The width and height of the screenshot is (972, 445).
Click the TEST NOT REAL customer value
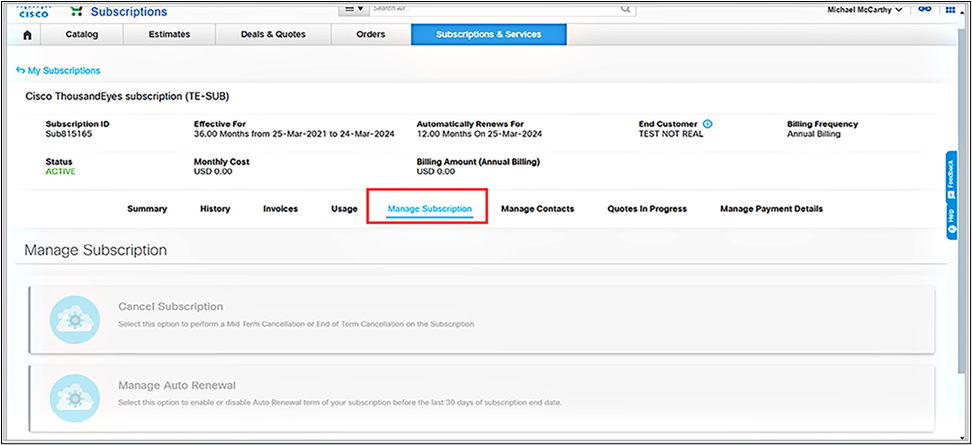click(671, 133)
